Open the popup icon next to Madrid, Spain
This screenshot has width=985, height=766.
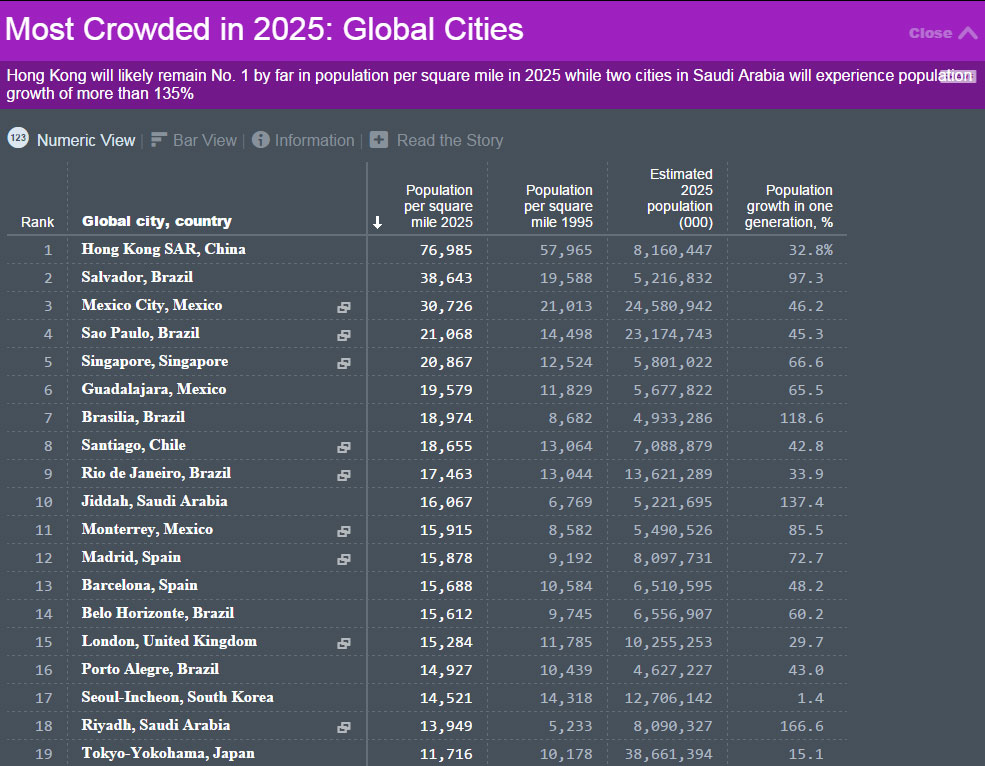pyautogui.click(x=343, y=559)
